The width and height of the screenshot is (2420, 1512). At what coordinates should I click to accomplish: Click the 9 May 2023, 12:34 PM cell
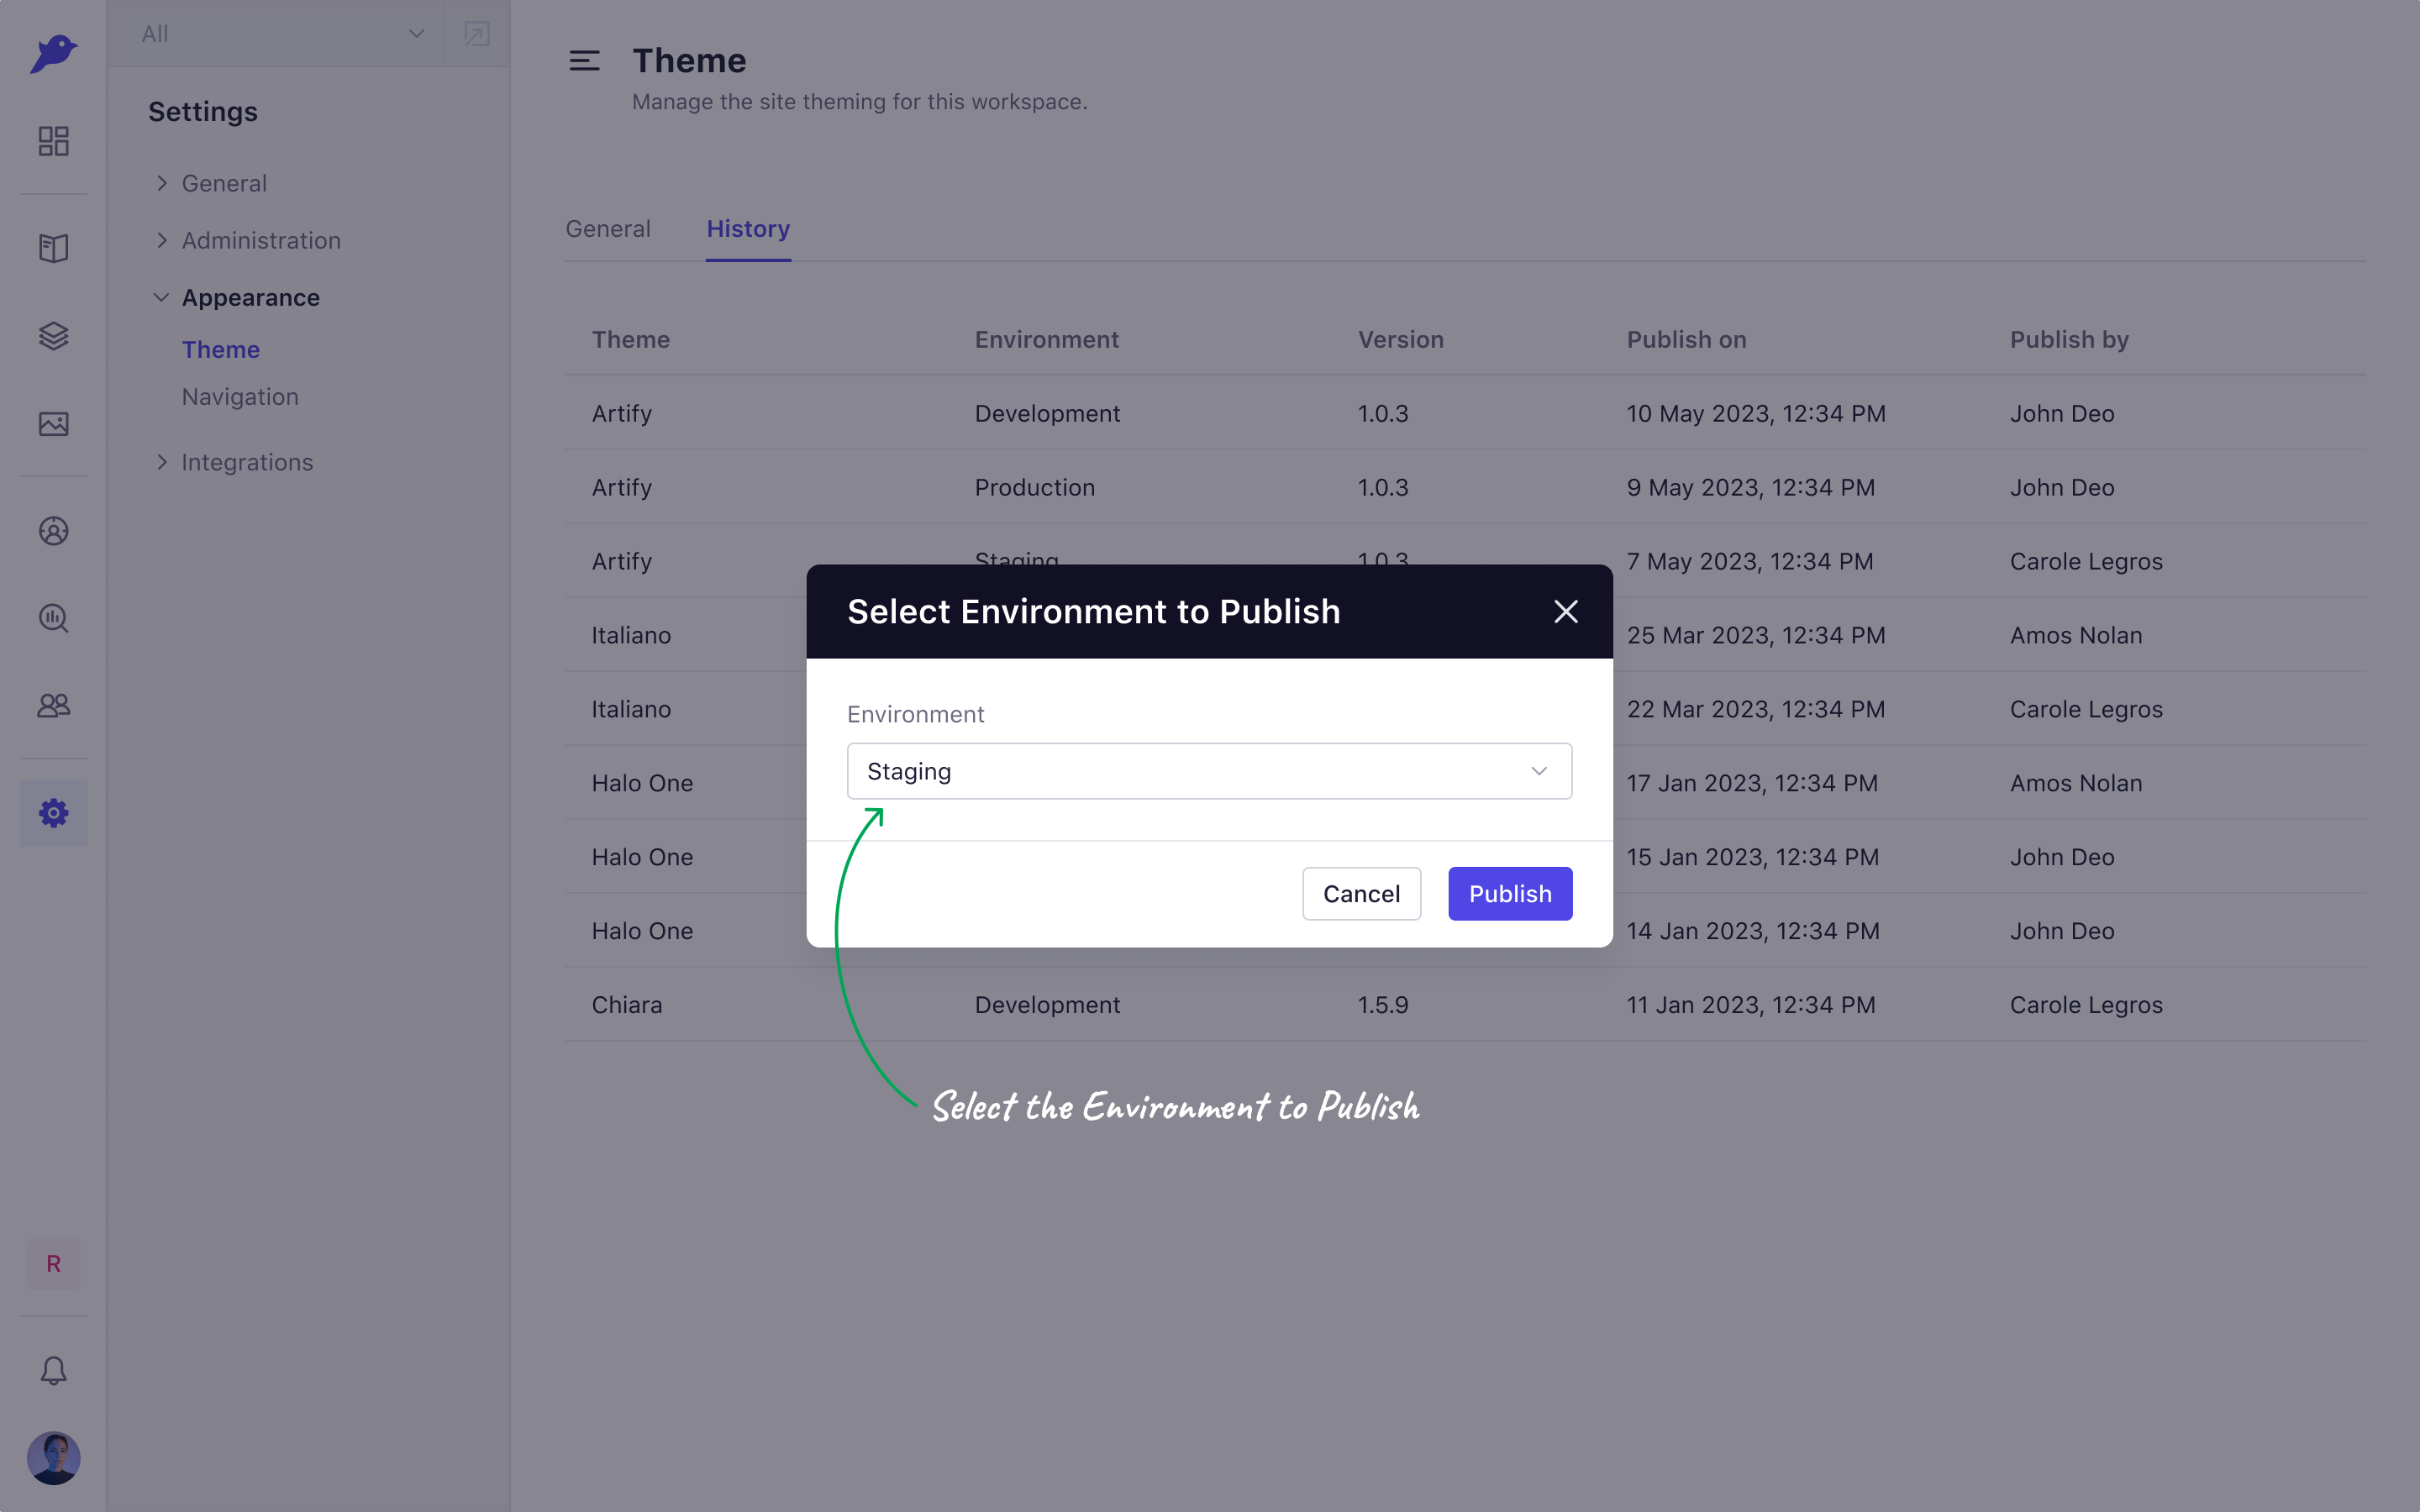pyautogui.click(x=1751, y=487)
